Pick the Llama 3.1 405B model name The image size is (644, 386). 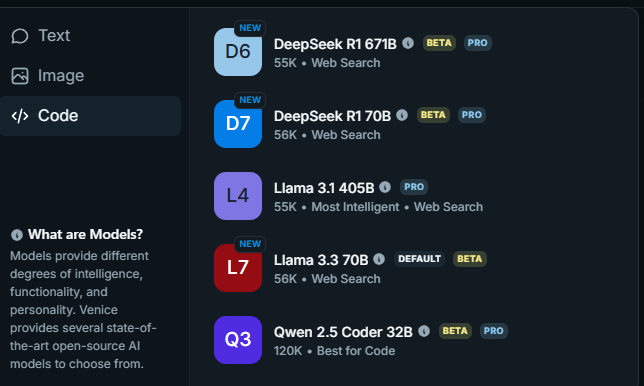pyautogui.click(x=324, y=188)
